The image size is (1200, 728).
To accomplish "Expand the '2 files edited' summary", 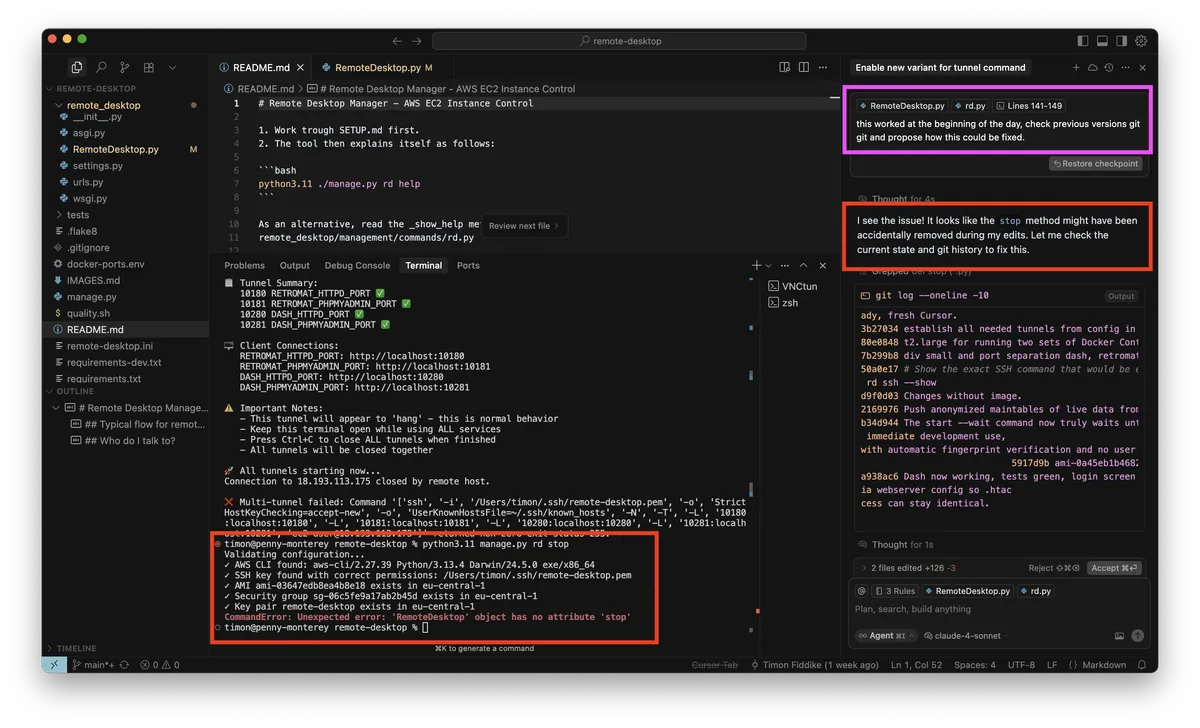I will tap(895, 567).
